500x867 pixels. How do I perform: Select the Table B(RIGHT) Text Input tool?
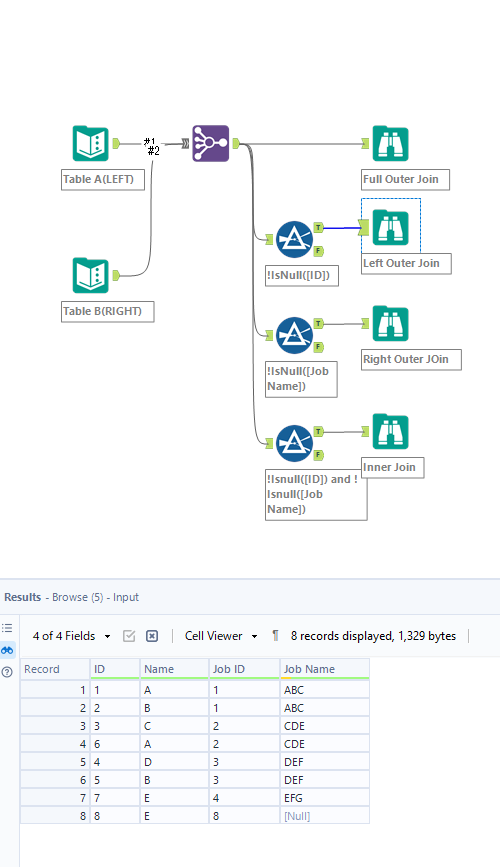(91, 275)
